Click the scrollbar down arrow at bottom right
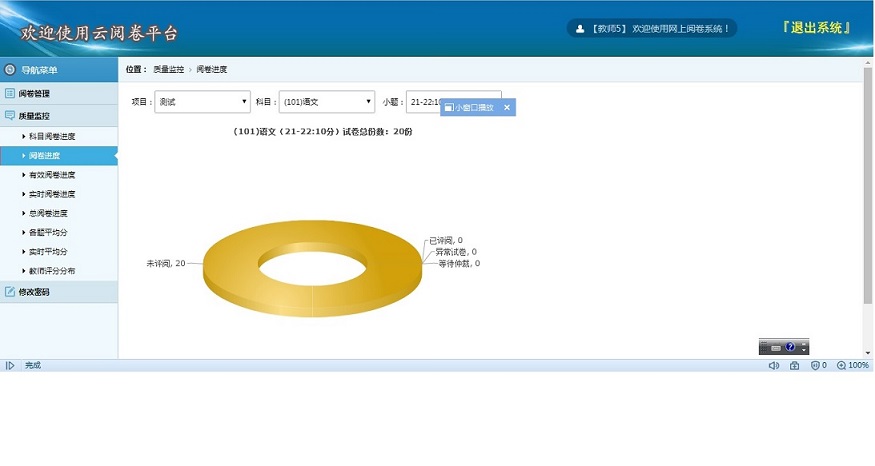The height and width of the screenshot is (466, 875). coord(867,353)
